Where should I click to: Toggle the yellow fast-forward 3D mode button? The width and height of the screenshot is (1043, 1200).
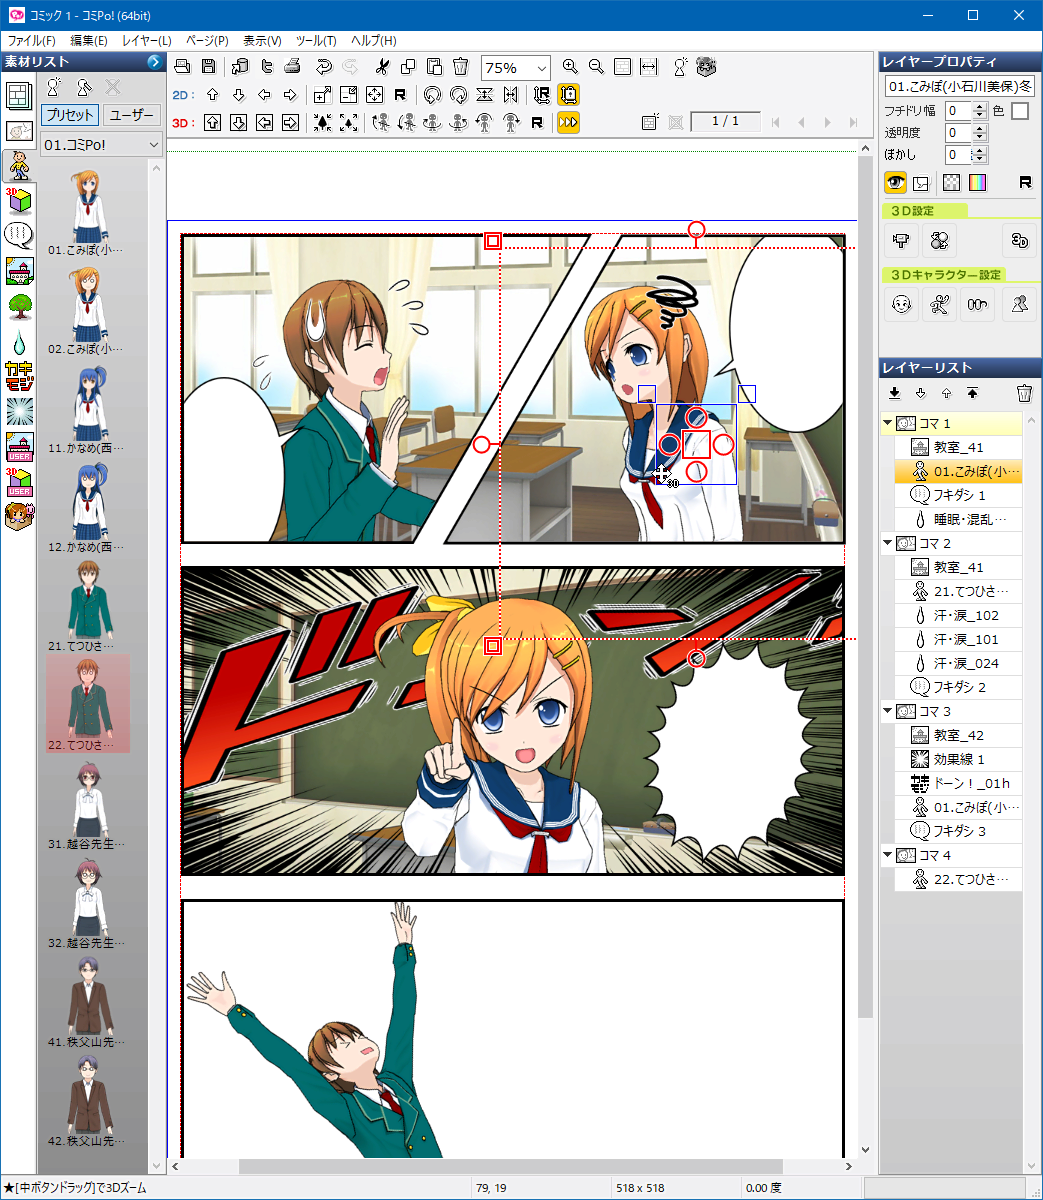pos(568,122)
